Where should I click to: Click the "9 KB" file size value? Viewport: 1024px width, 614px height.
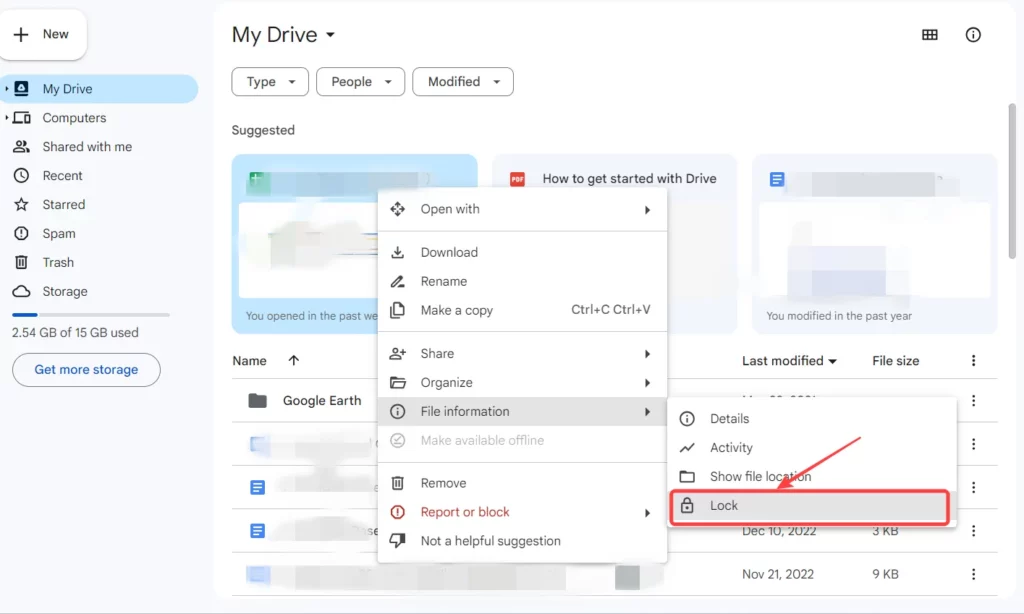point(886,574)
